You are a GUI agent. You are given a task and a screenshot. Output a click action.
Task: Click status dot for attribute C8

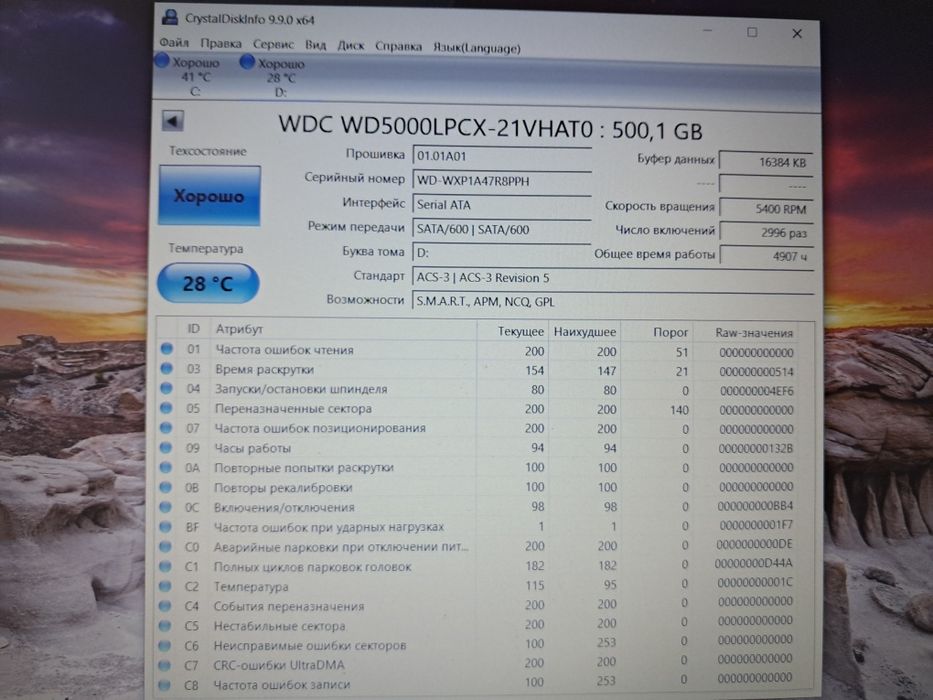click(165, 685)
